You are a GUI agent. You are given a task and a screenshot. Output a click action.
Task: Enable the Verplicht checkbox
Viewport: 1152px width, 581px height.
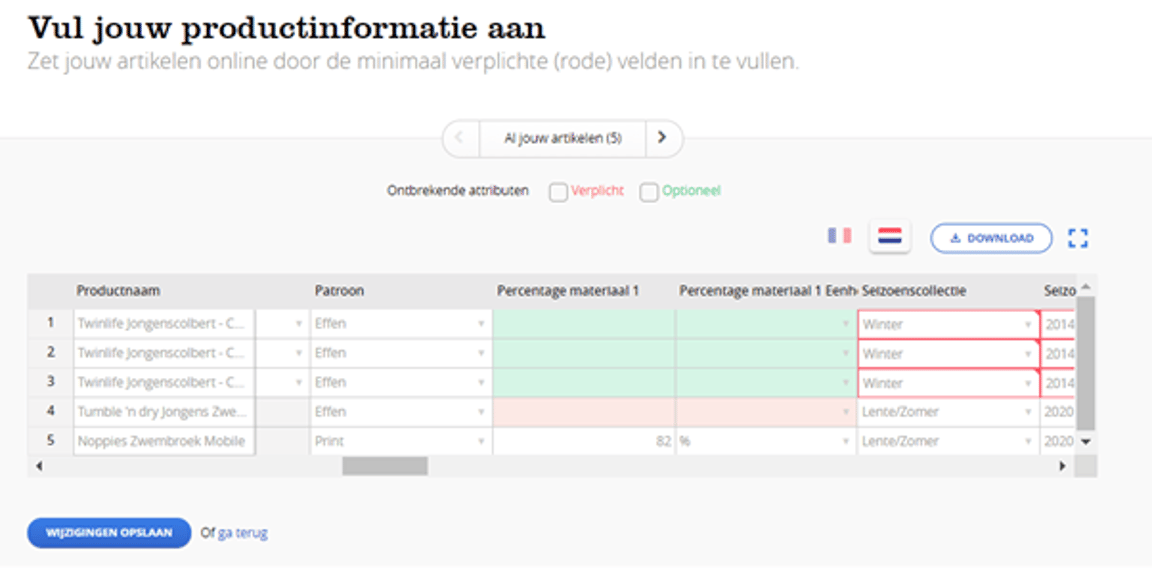558,192
